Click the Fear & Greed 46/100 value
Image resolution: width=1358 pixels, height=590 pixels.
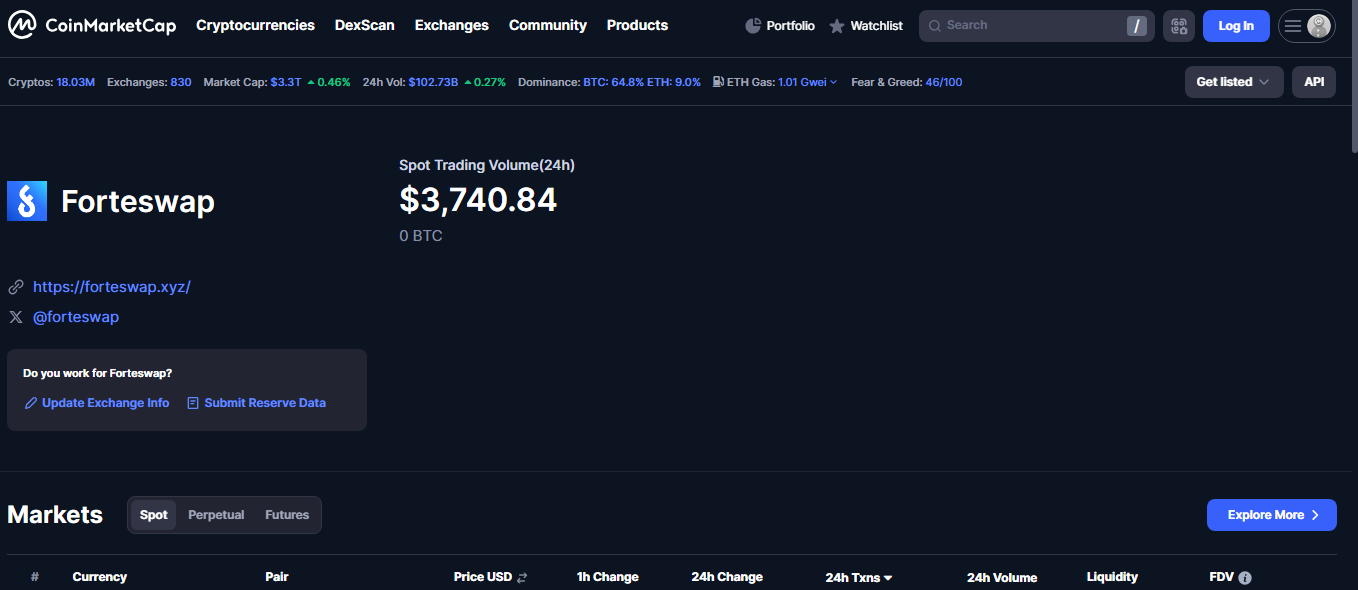click(944, 82)
